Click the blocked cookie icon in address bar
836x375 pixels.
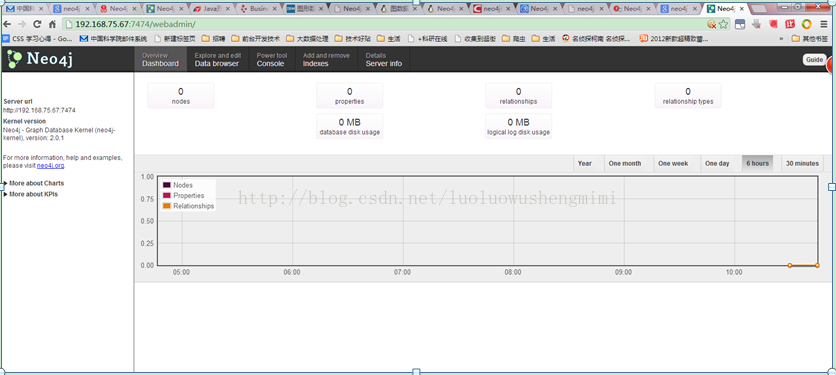[x=711, y=24]
